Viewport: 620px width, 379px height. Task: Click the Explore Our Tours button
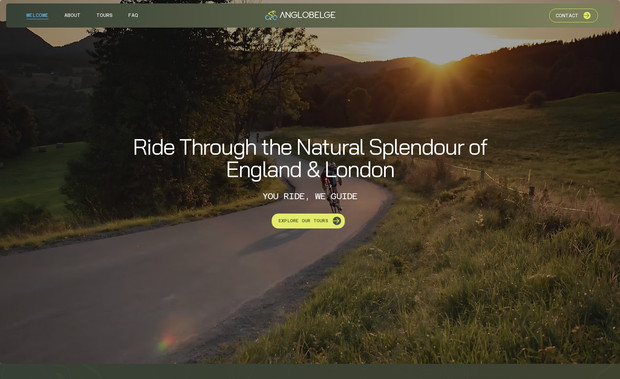308,221
